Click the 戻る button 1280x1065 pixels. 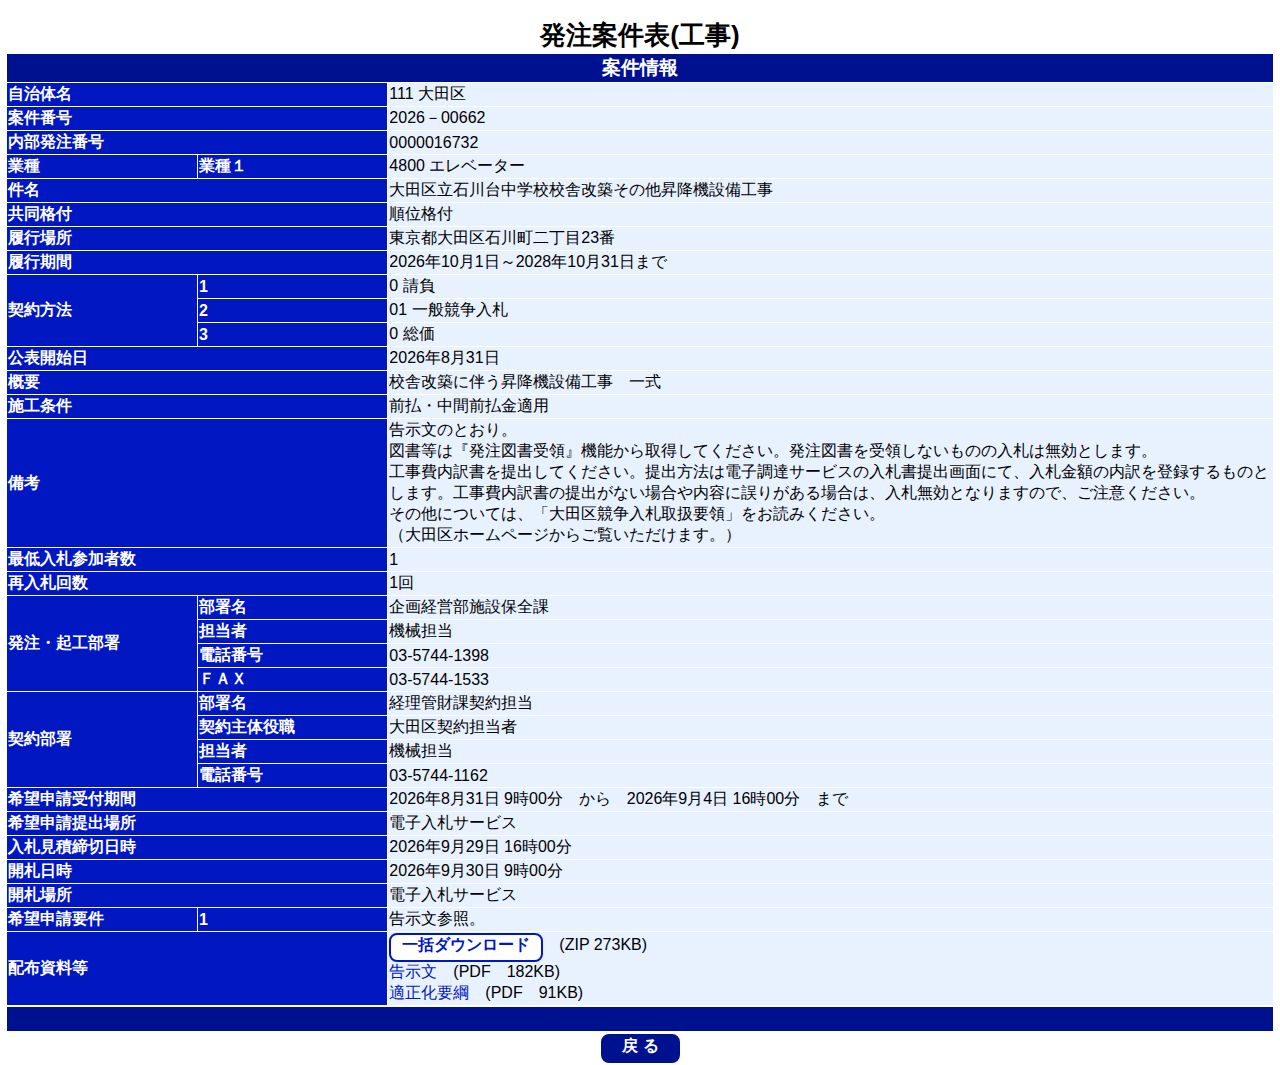(640, 1047)
